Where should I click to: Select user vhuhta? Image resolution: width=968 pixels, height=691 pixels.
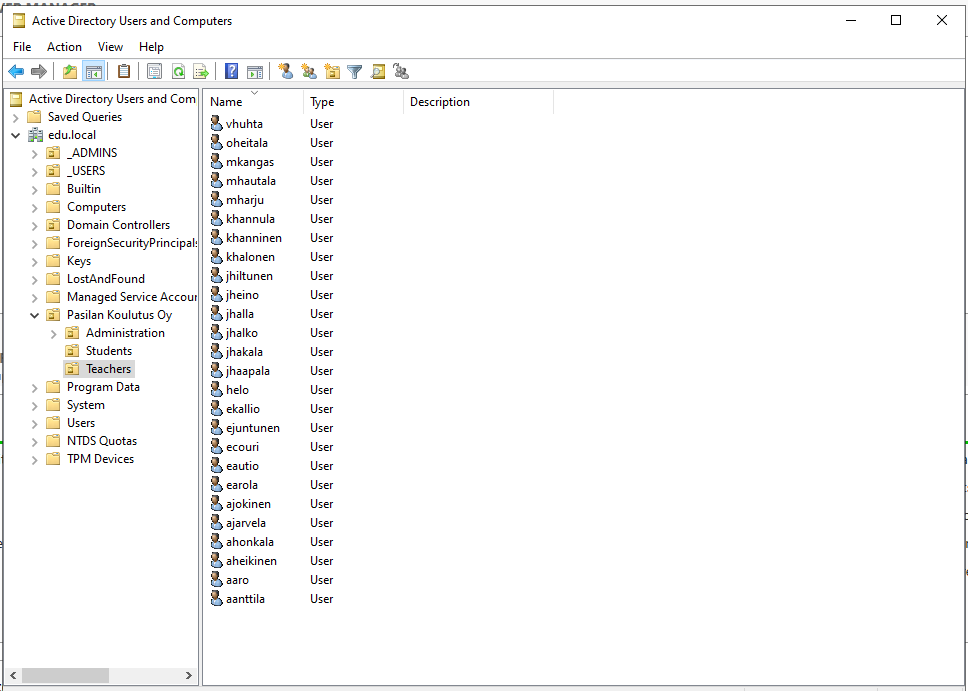tap(244, 124)
